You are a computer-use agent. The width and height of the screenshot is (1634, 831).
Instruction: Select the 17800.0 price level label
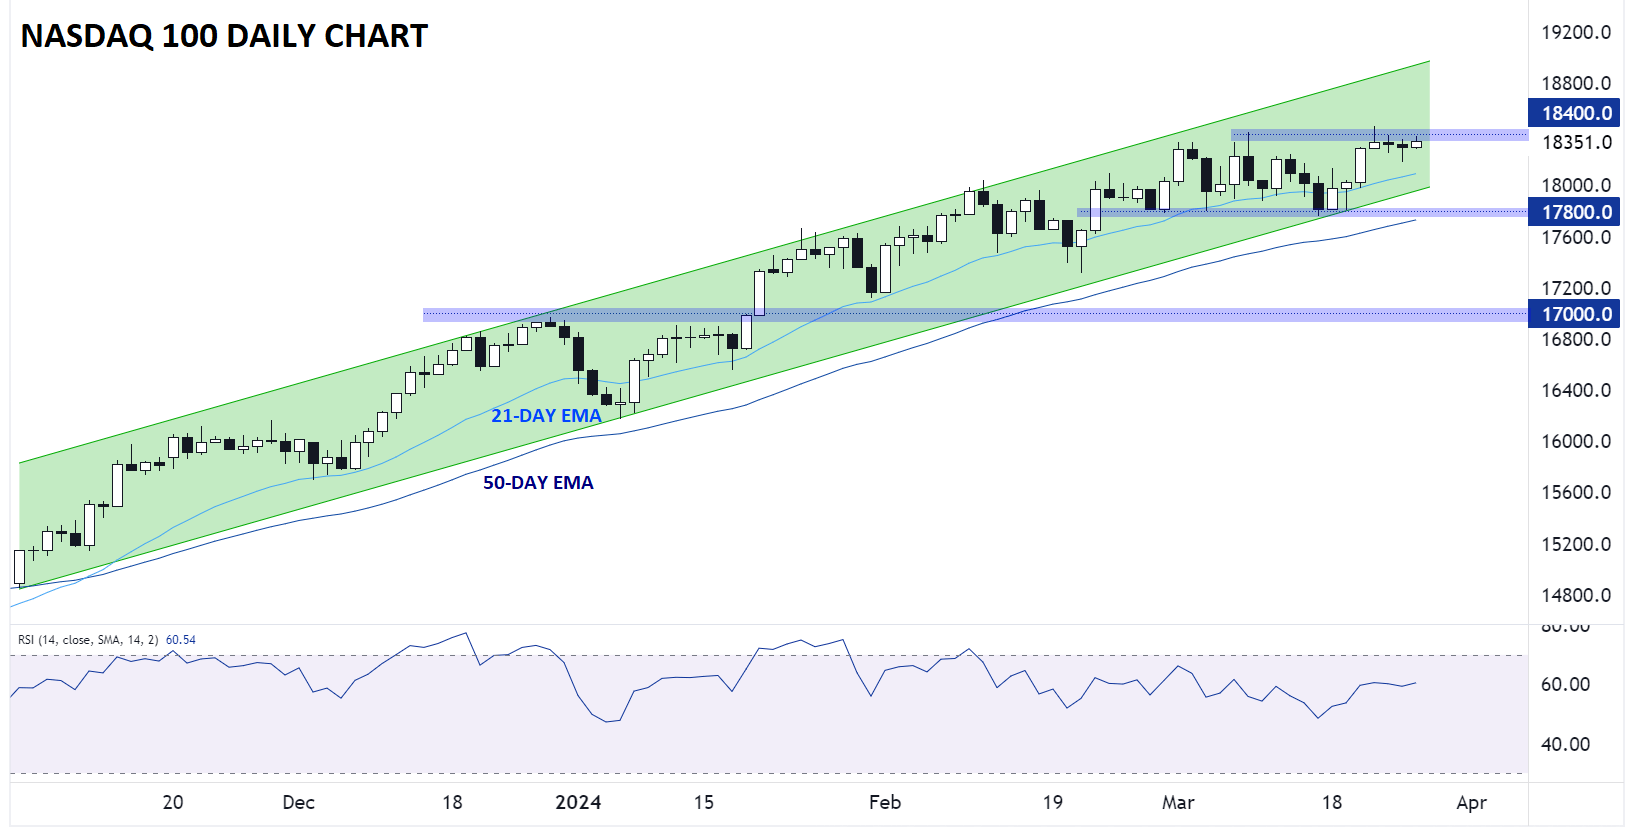(1576, 212)
